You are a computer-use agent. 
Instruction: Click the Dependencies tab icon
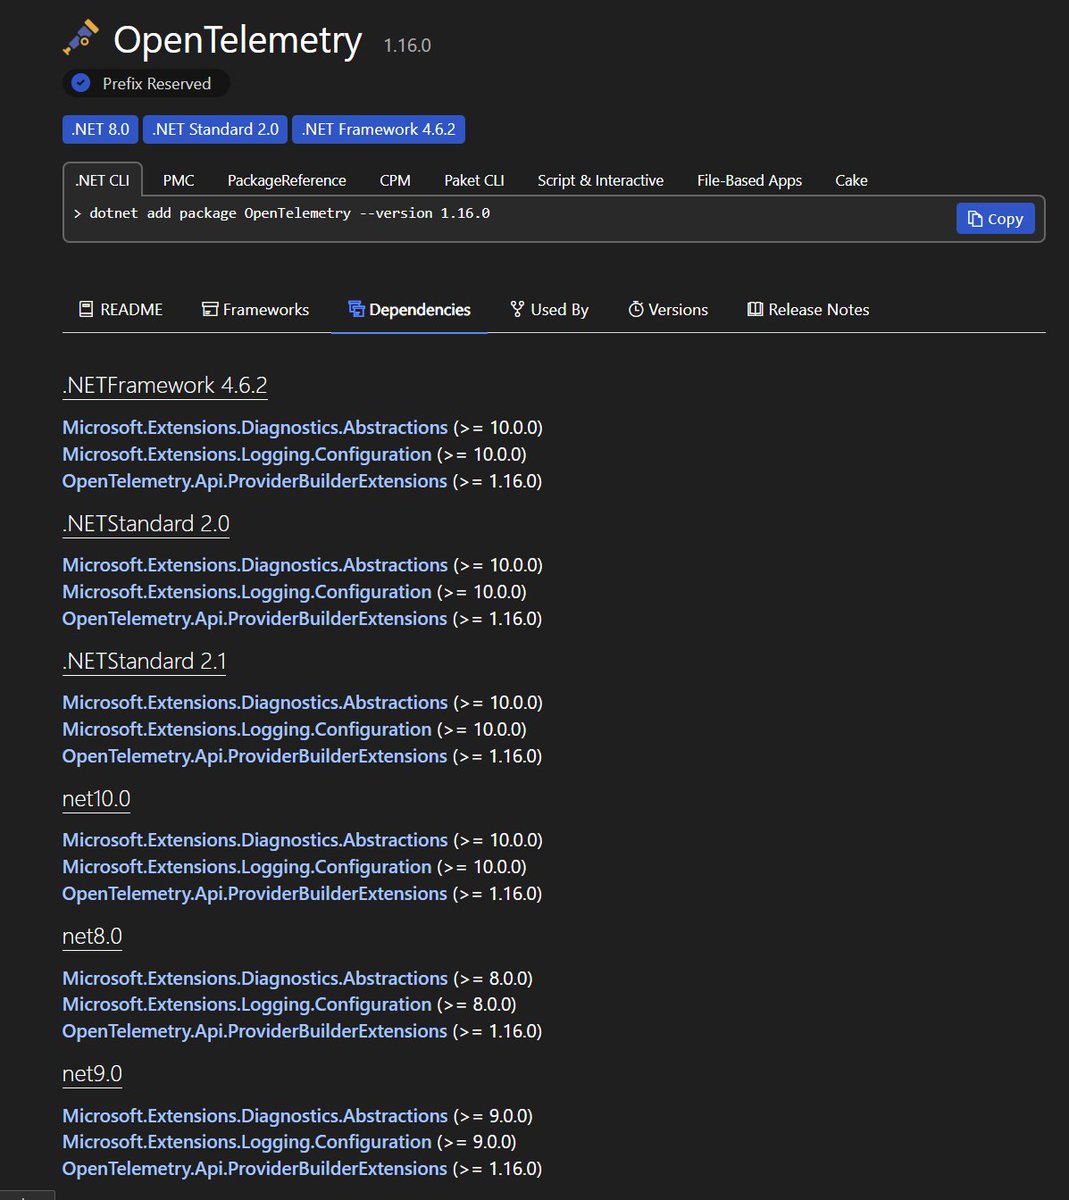point(356,309)
